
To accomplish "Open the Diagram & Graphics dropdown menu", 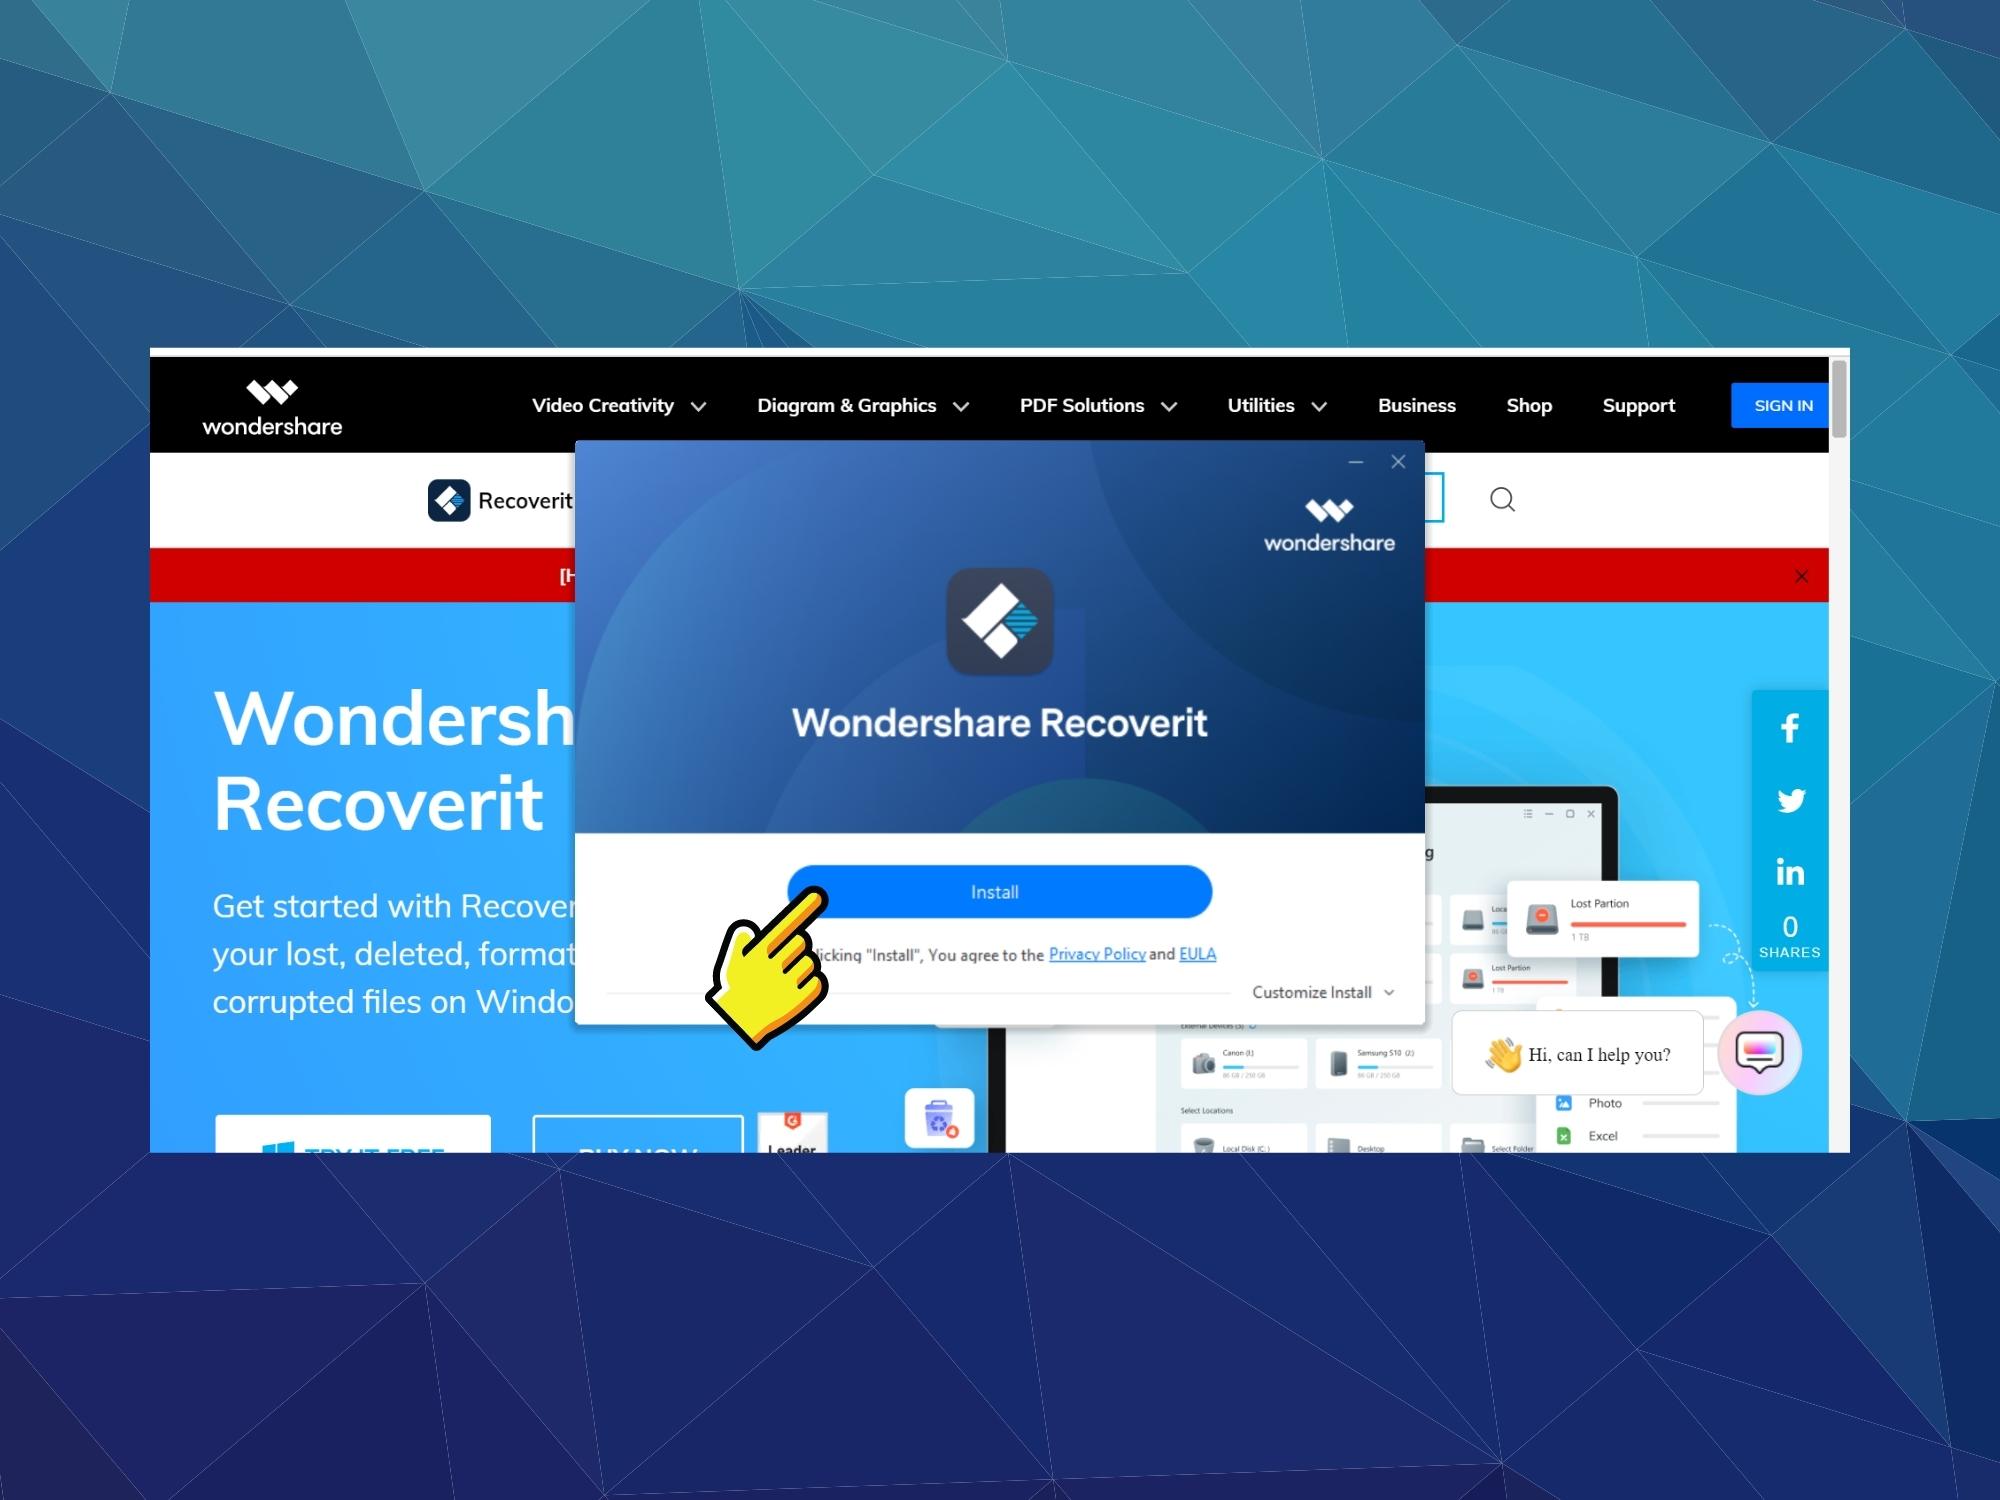I will click(x=860, y=407).
